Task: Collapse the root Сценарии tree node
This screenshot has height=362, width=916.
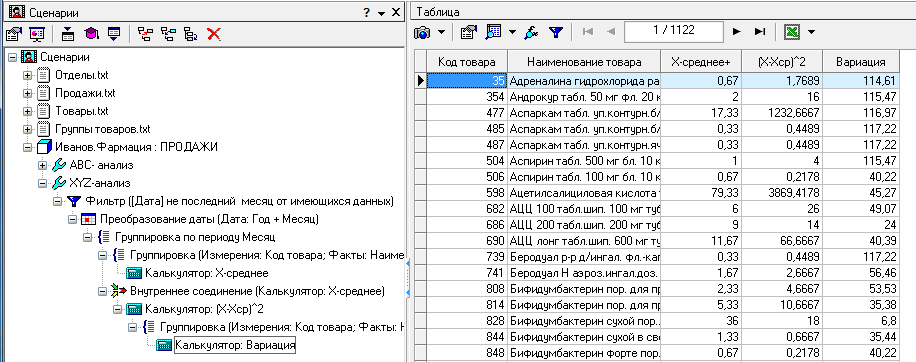Action: point(12,57)
